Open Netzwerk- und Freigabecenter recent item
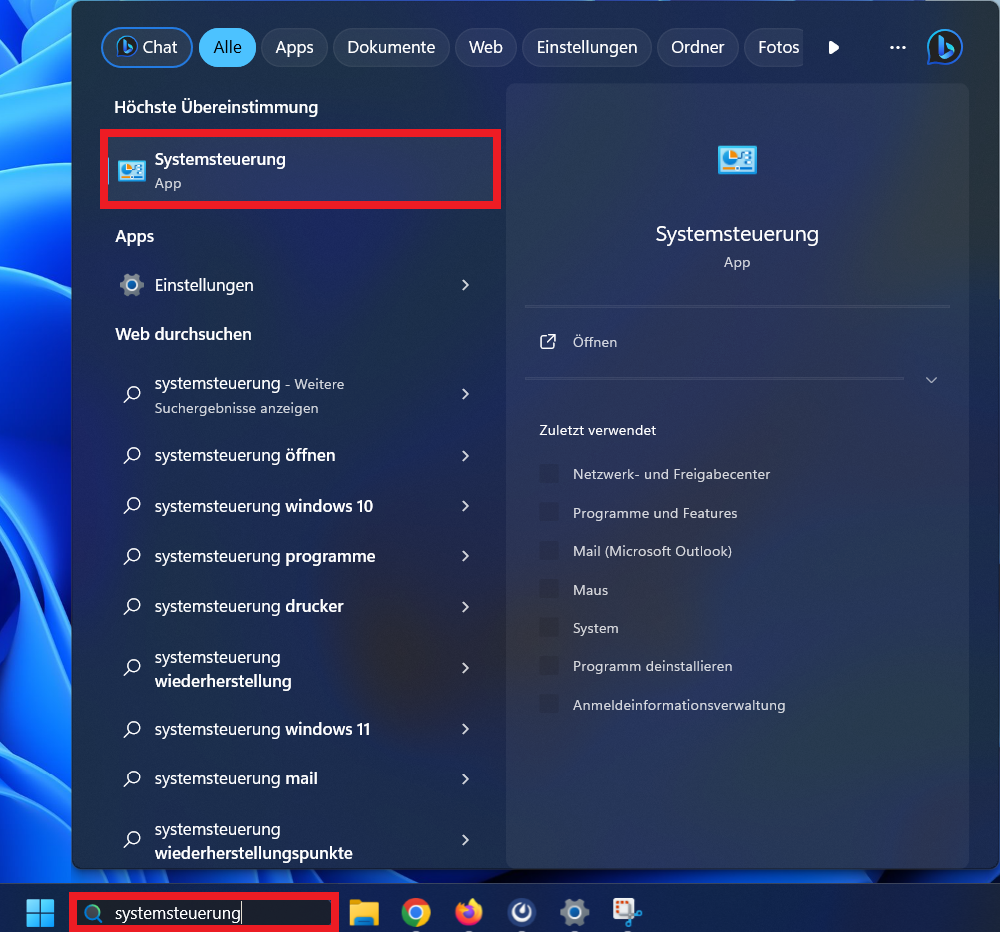The image size is (1000, 932). coord(671,474)
